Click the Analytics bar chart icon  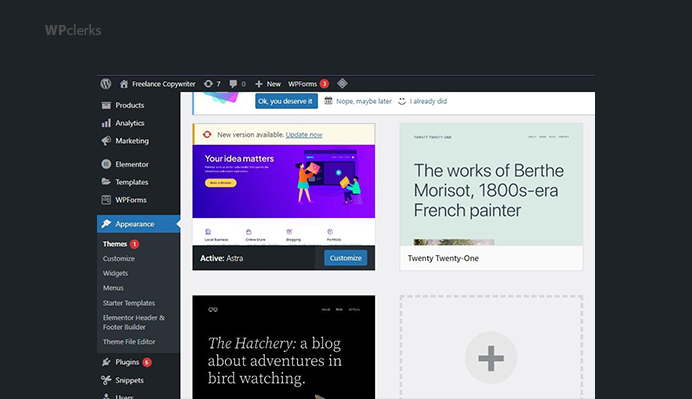[106, 123]
